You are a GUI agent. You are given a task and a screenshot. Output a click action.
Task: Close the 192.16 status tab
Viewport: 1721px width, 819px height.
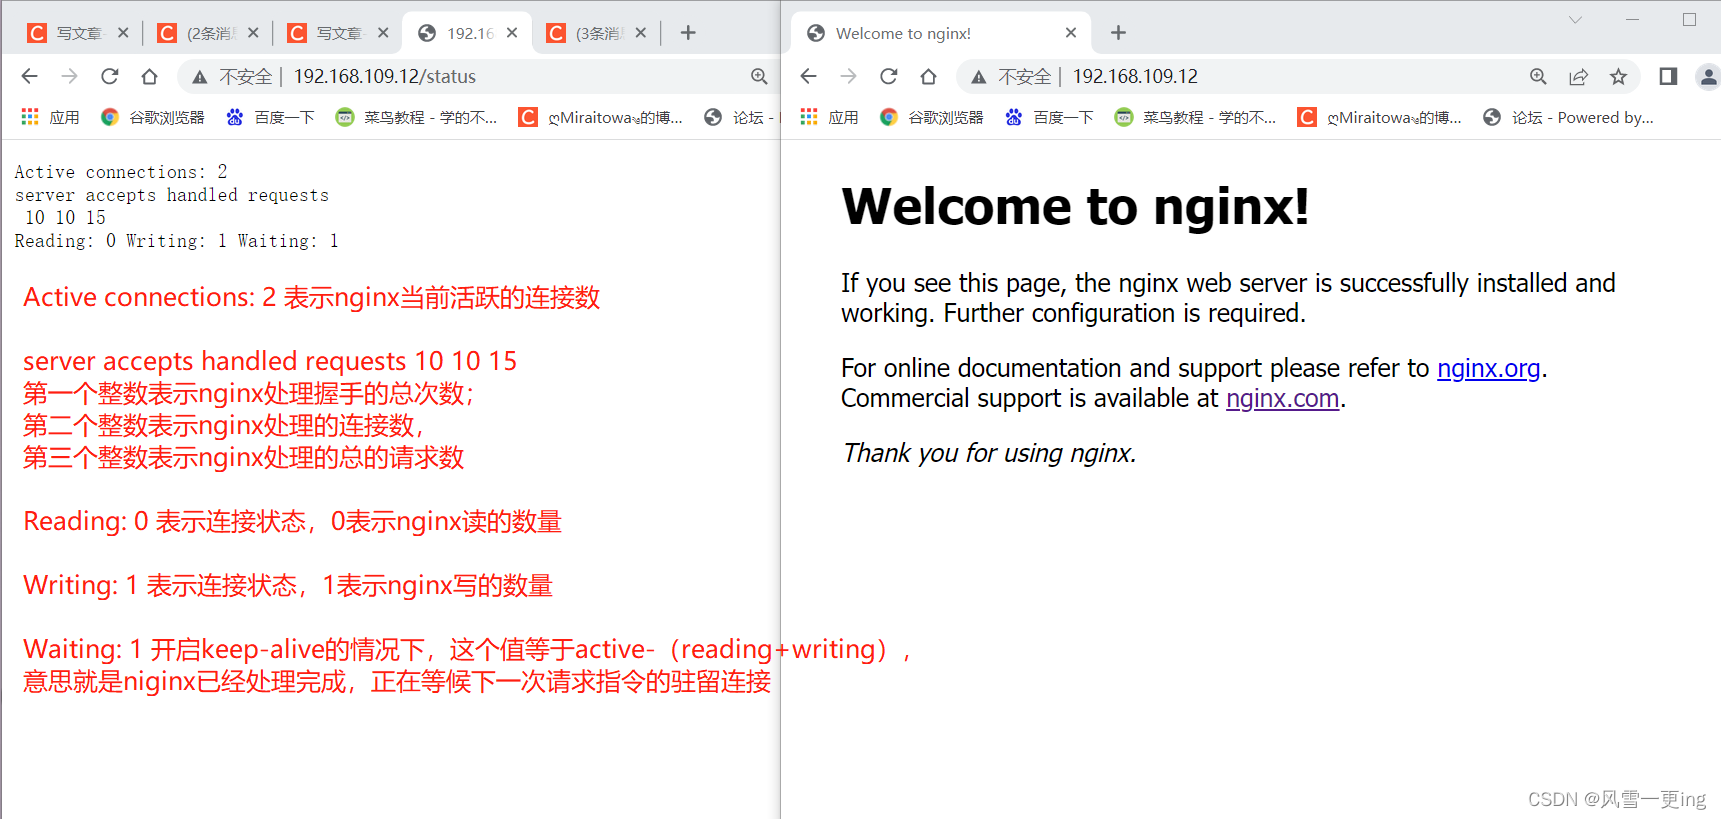(x=512, y=33)
